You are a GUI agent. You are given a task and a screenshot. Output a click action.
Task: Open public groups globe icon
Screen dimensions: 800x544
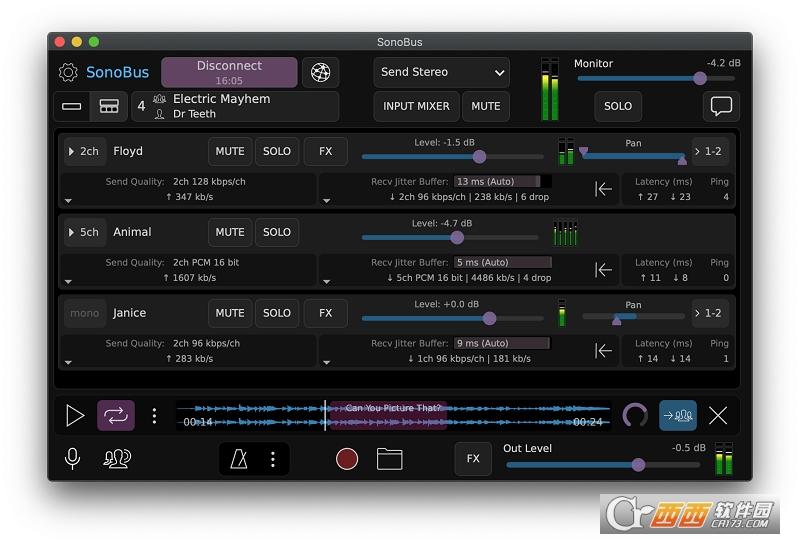click(320, 72)
